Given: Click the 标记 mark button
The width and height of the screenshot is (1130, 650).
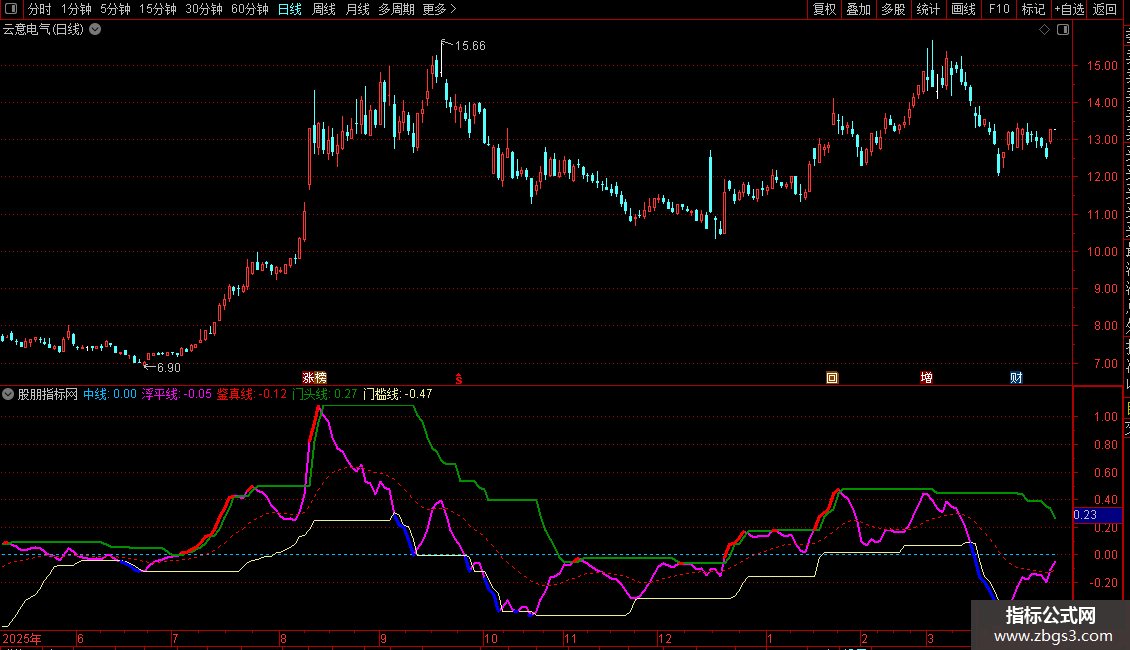Looking at the screenshot, I should point(1033,9).
